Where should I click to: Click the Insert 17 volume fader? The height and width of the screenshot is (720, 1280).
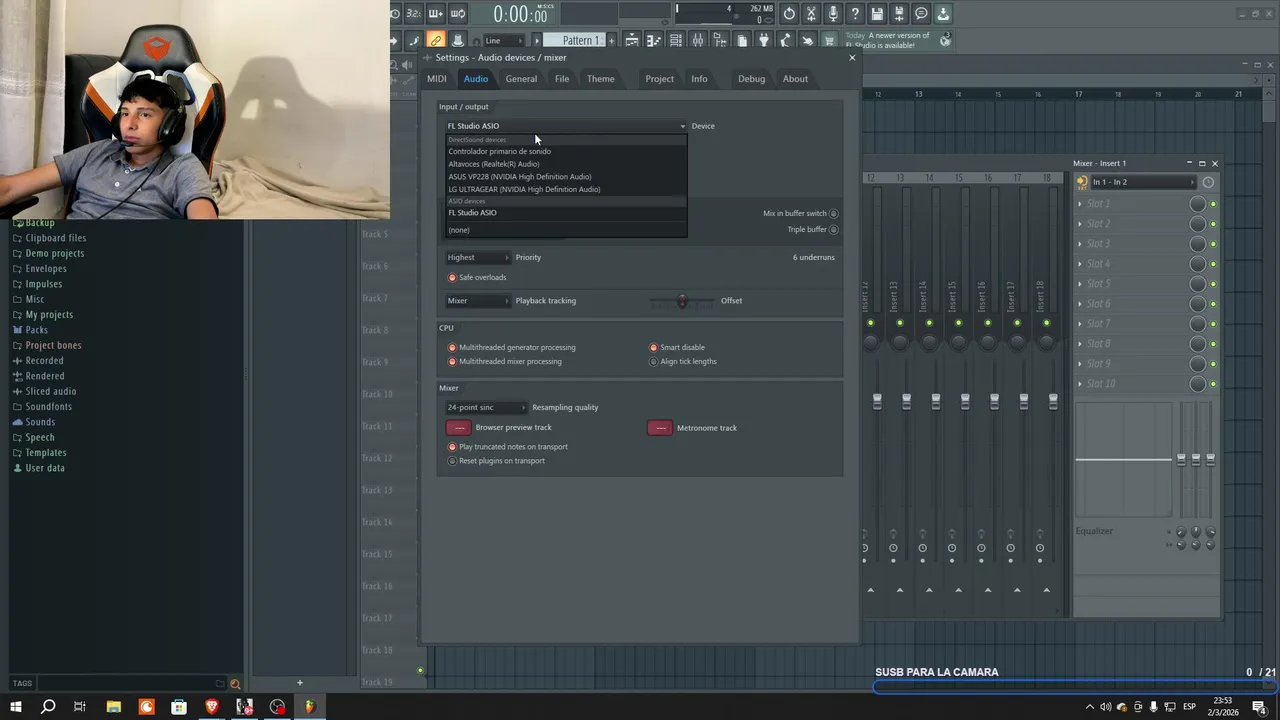tap(1024, 401)
